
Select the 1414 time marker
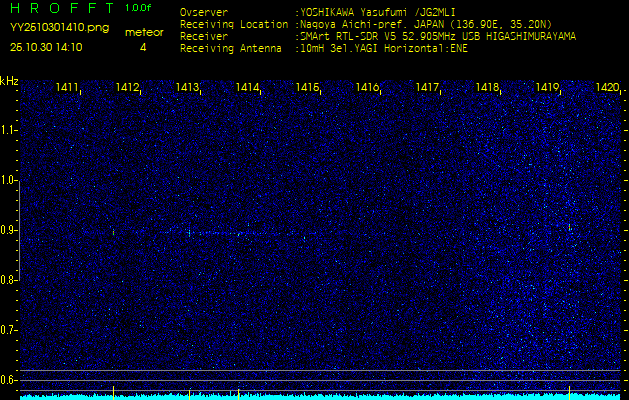coord(248,88)
